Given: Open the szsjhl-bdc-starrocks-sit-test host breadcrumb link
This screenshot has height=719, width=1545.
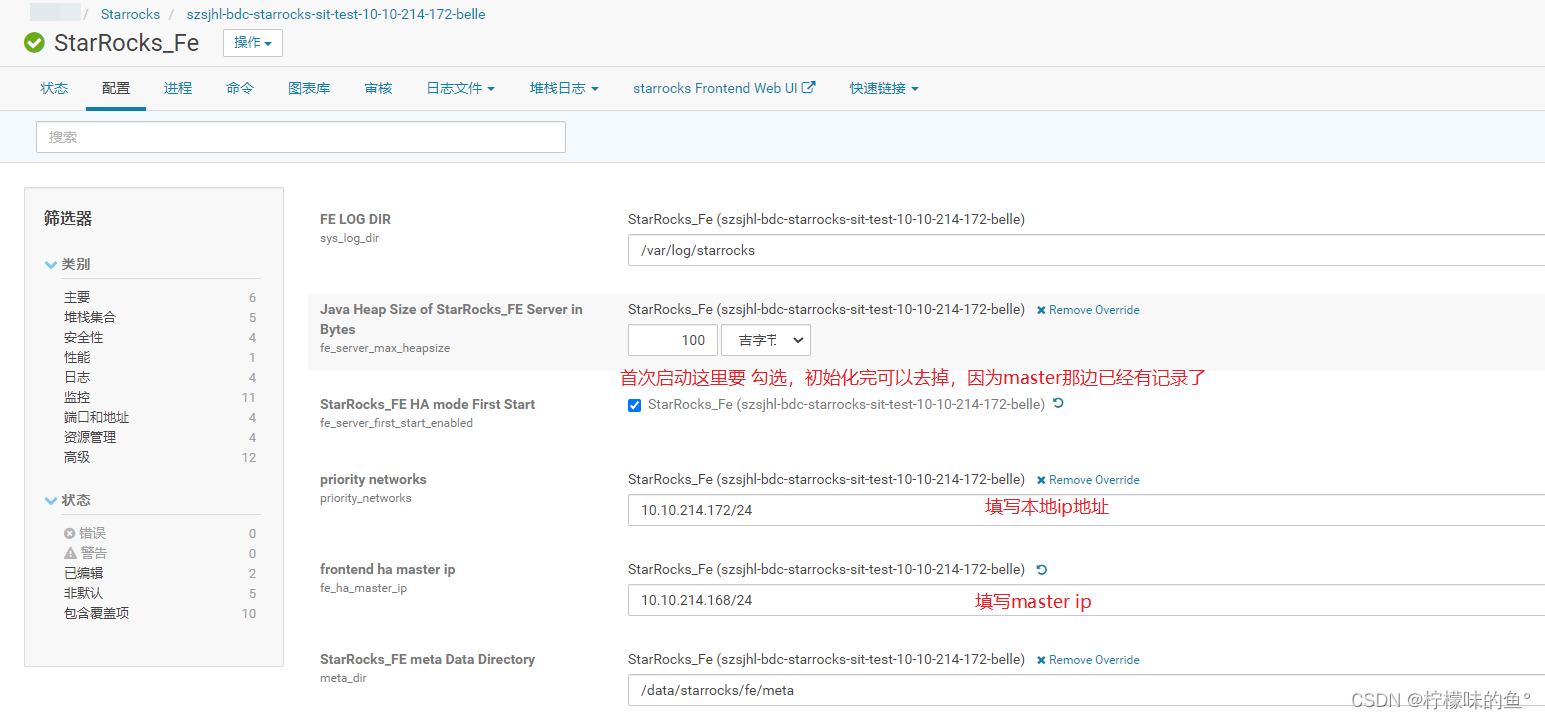Looking at the screenshot, I should [x=336, y=14].
